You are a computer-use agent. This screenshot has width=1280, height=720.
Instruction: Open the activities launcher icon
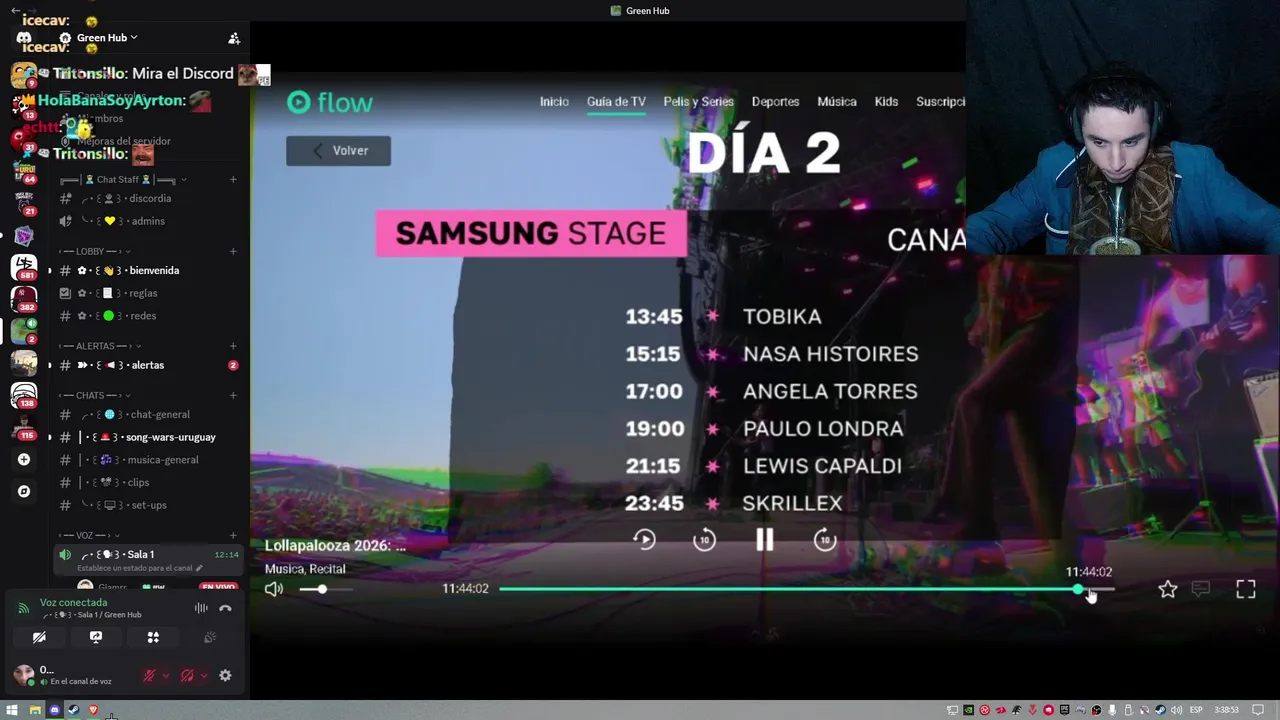(x=153, y=637)
